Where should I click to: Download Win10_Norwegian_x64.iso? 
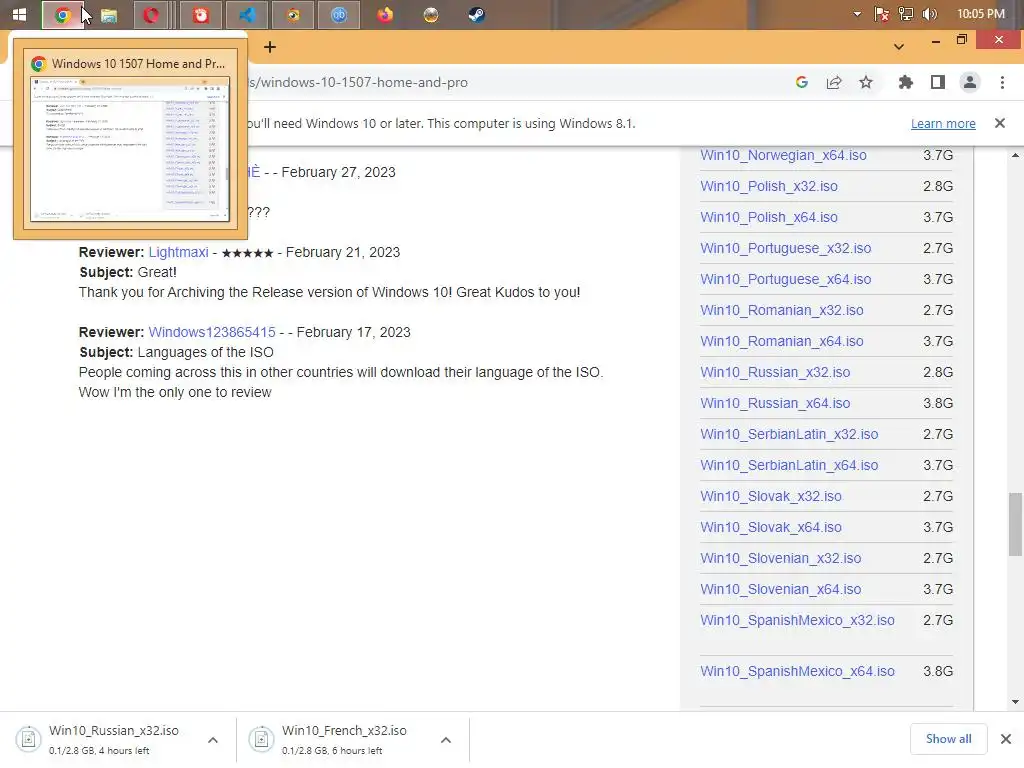point(783,155)
